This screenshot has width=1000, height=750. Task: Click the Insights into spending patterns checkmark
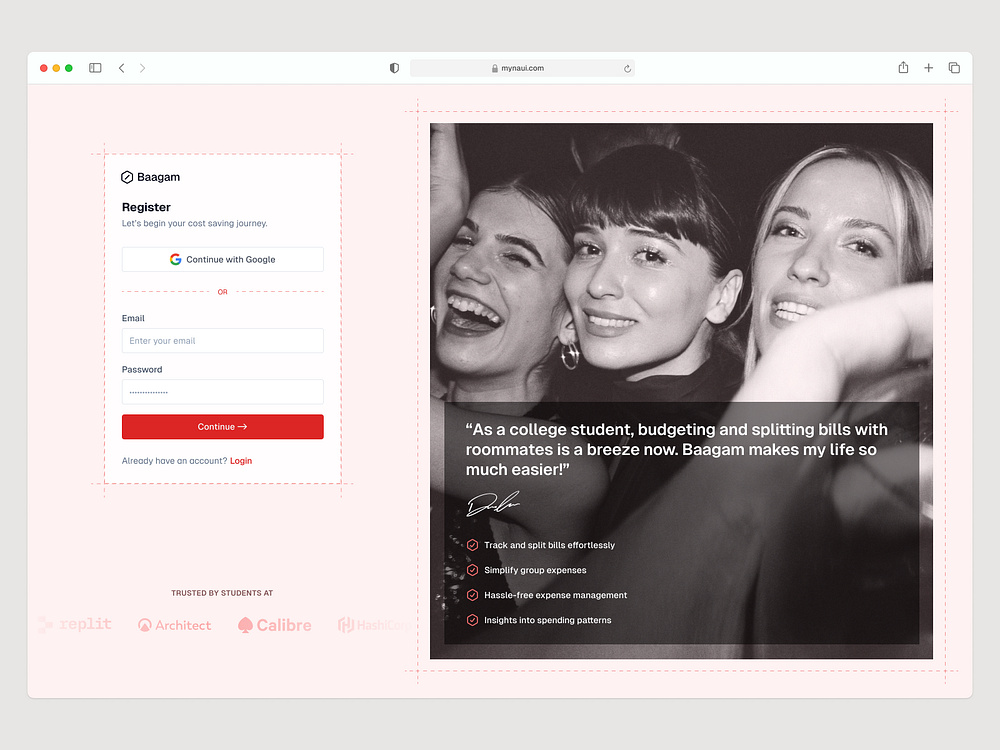pos(471,620)
